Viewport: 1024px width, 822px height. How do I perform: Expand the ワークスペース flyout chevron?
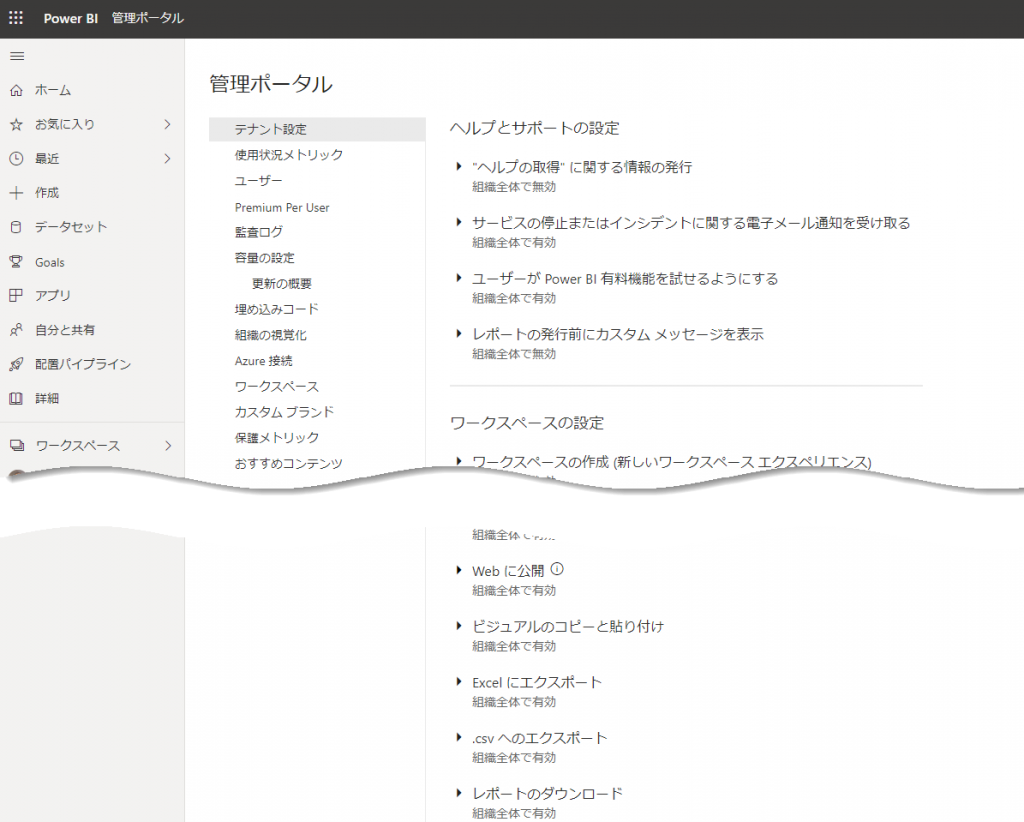[x=167, y=446]
